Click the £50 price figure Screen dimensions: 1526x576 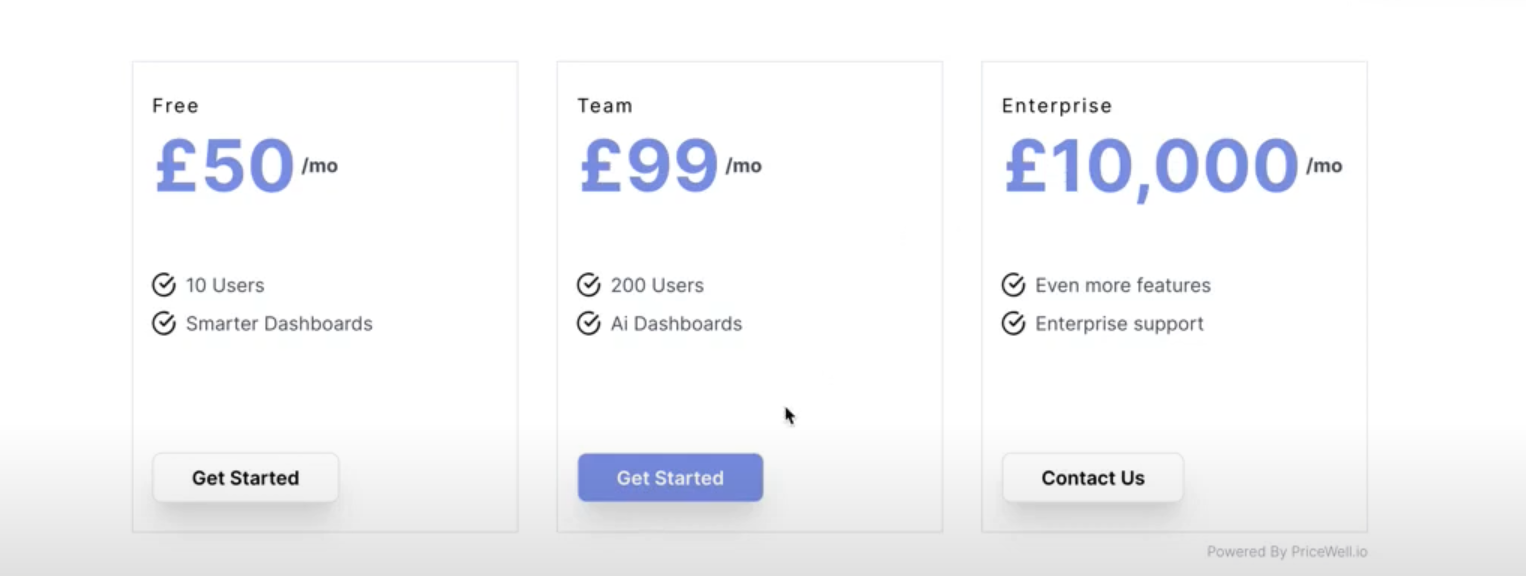coord(225,166)
